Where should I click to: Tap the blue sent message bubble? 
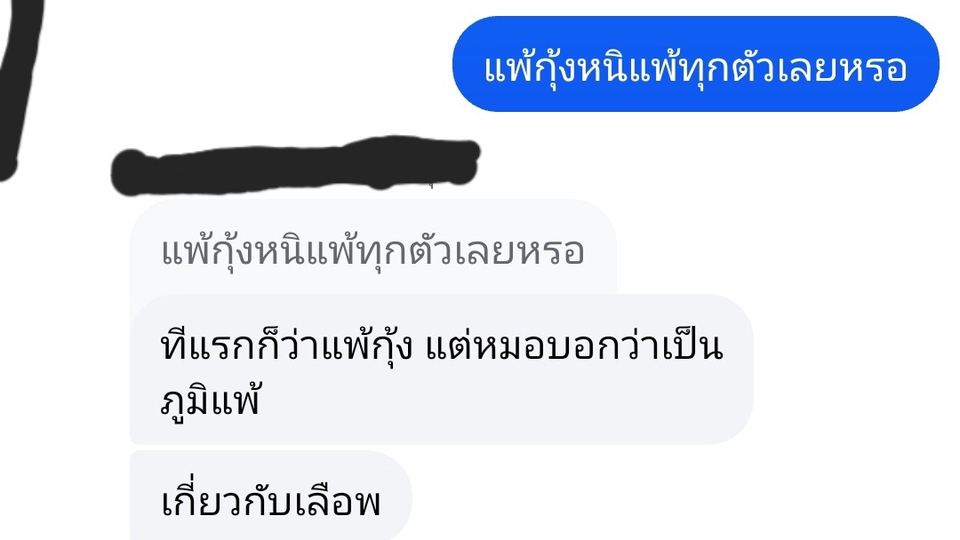click(696, 64)
